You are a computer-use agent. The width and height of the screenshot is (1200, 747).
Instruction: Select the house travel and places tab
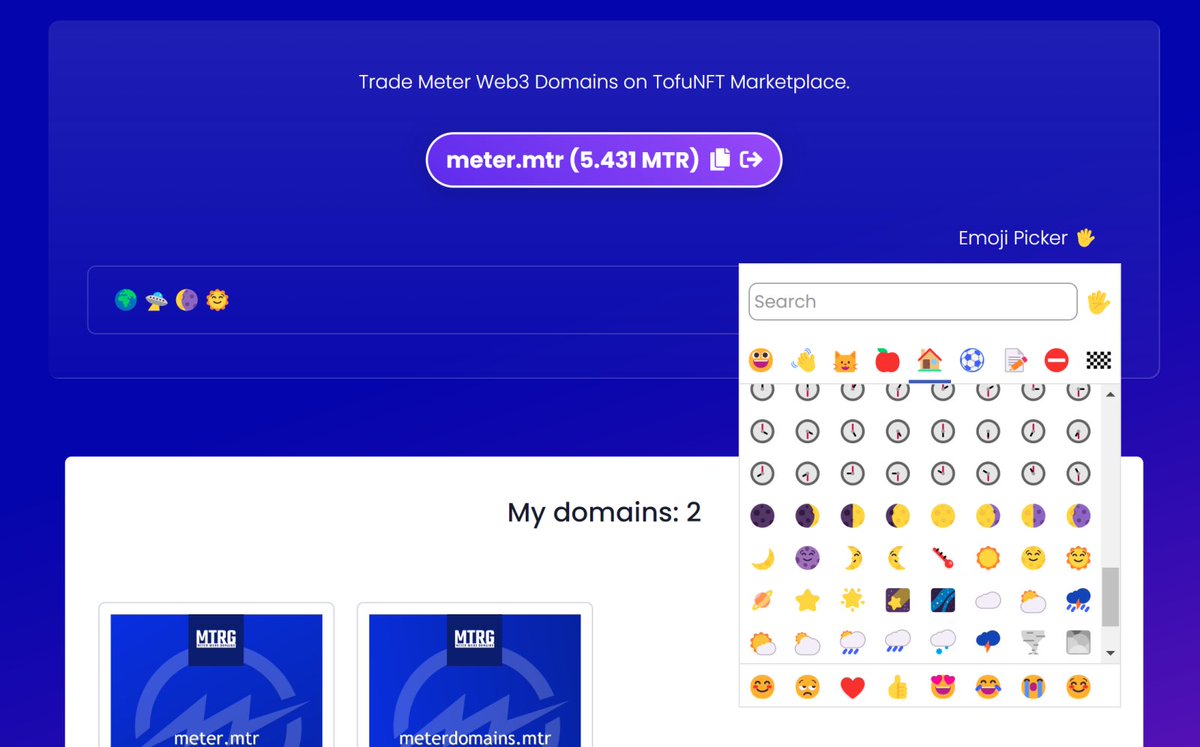[x=930, y=360]
